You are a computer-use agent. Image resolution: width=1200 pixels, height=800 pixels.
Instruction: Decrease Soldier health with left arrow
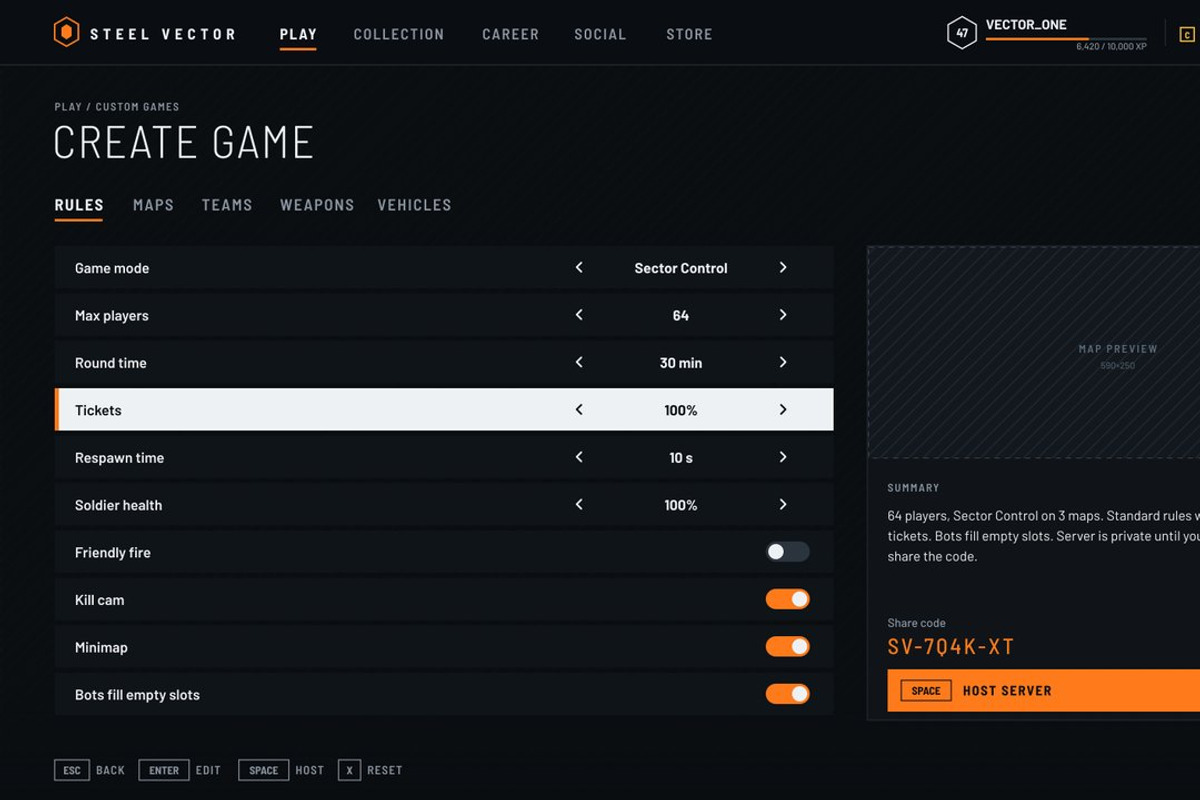click(579, 505)
